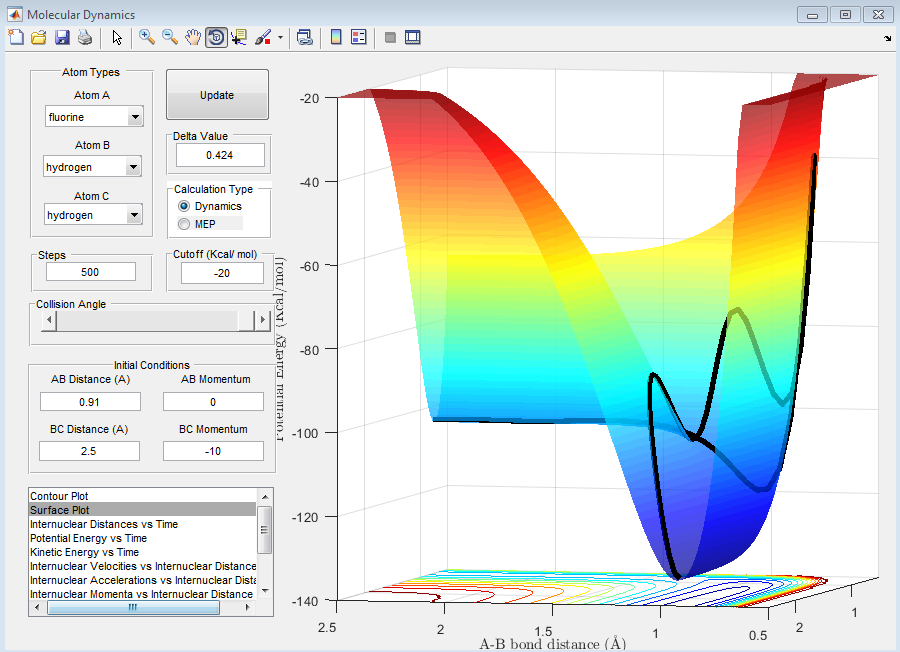This screenshot has width=900, height=652.
Task: Select the MEP calculation type
Action: tap(184, 224)
